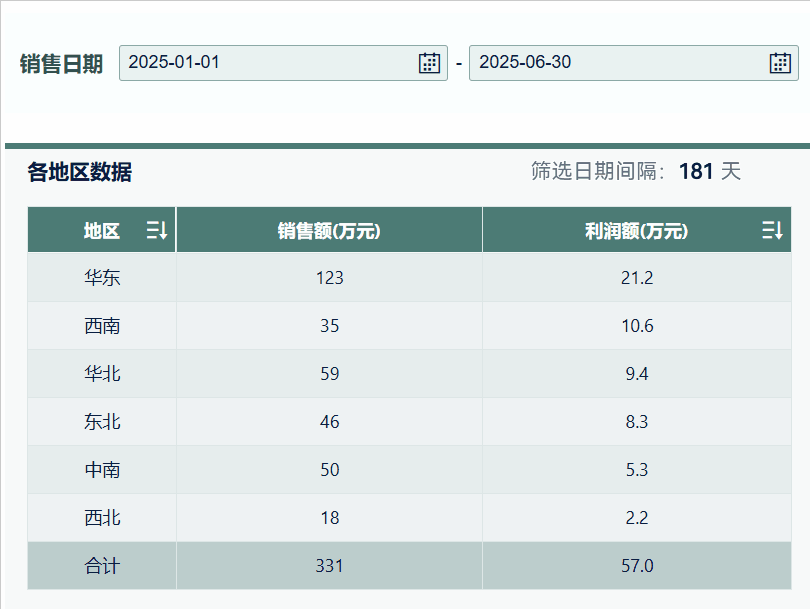Select the 华北 region cell

(102, 374)
